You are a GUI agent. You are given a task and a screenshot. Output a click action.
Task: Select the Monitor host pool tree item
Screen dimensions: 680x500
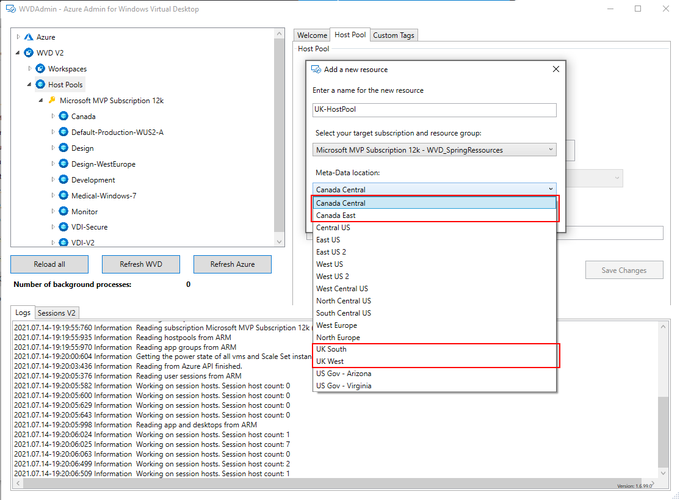pos(84,211)
